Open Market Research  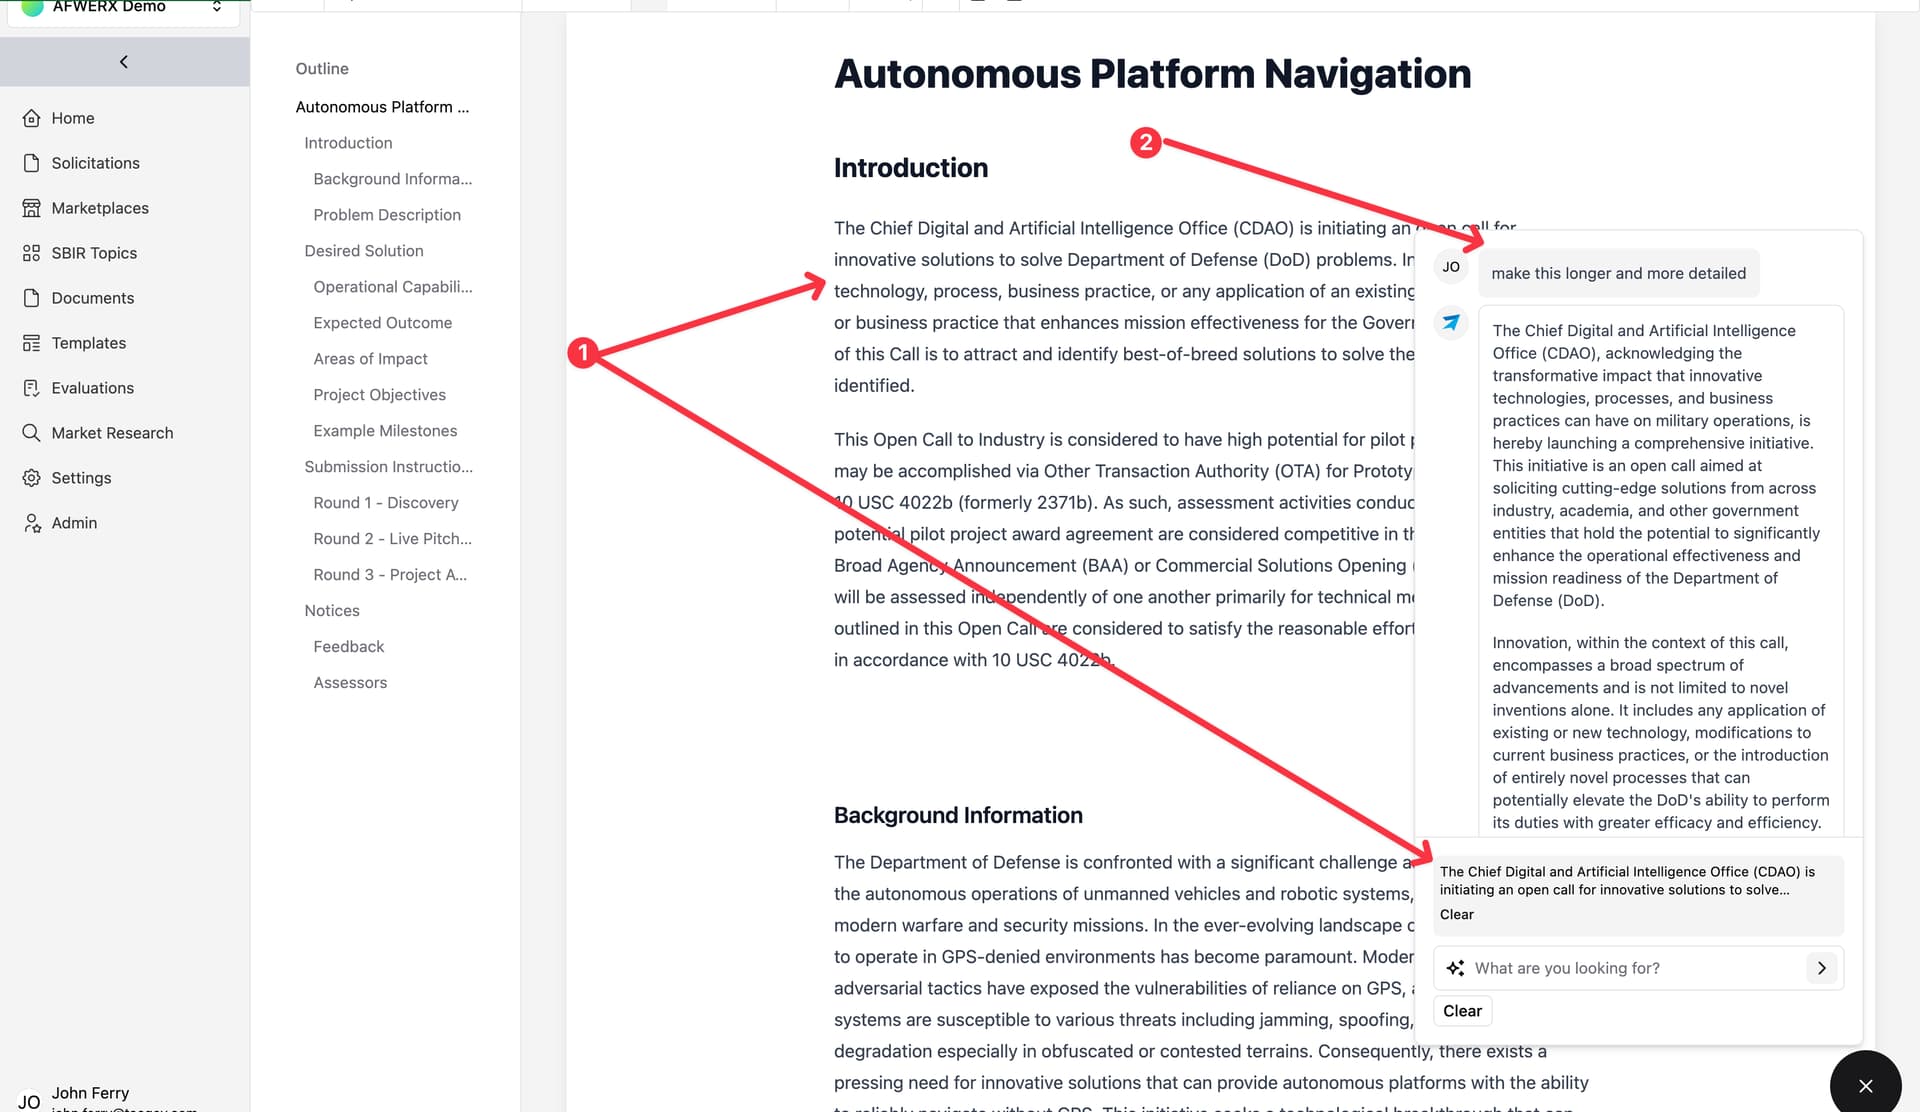[112, 433]
